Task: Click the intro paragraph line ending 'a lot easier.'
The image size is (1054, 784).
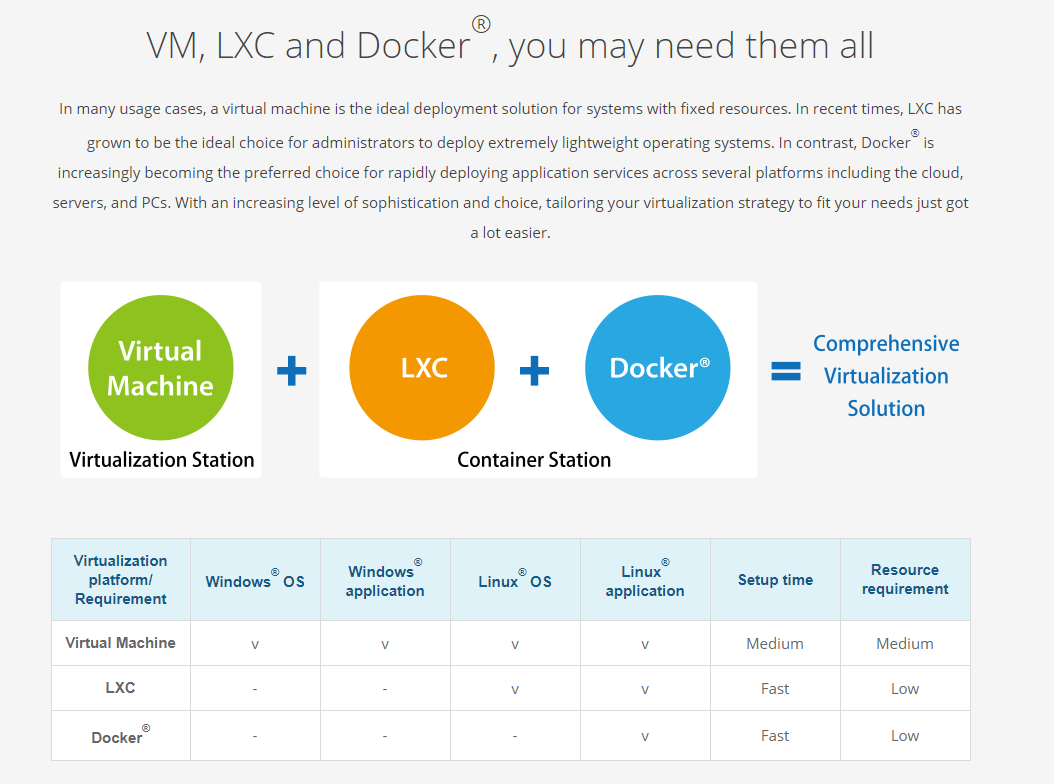Action: [x=510, y=233]
